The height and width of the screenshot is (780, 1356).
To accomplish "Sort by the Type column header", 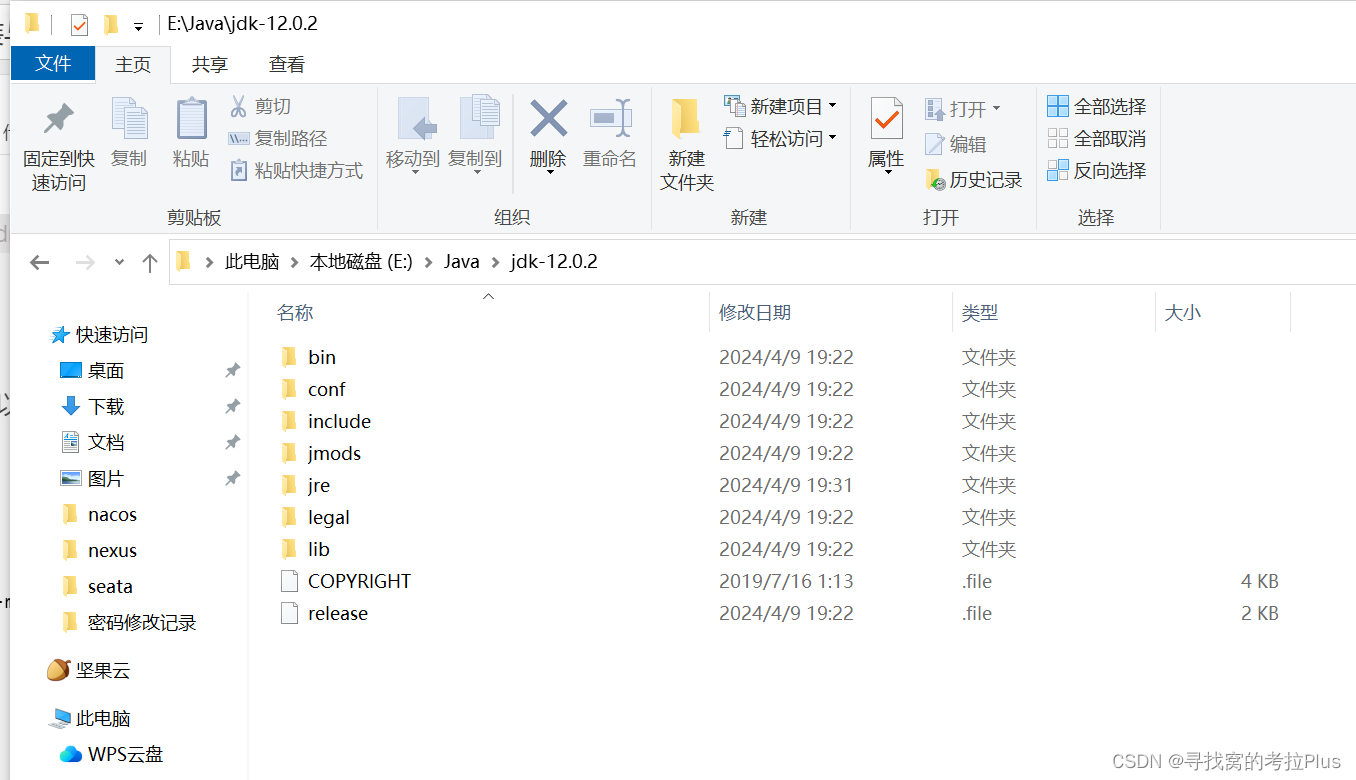I will (x=1054, y=312).
